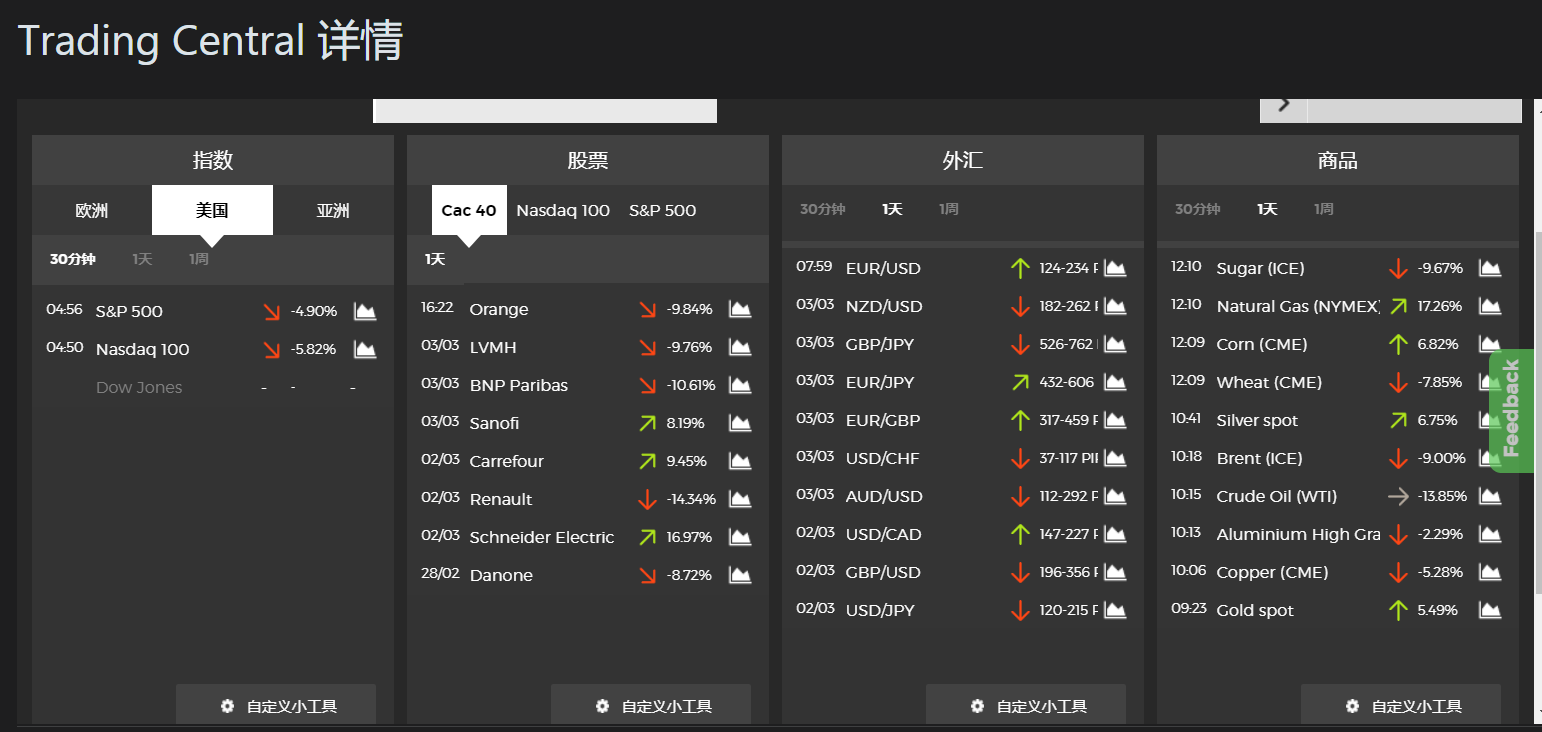Image resolution: width=1542 pixels, height=732 pixels.
Task: Select 1天 timeframe in 指数 panel
Action: coord(142,259)
